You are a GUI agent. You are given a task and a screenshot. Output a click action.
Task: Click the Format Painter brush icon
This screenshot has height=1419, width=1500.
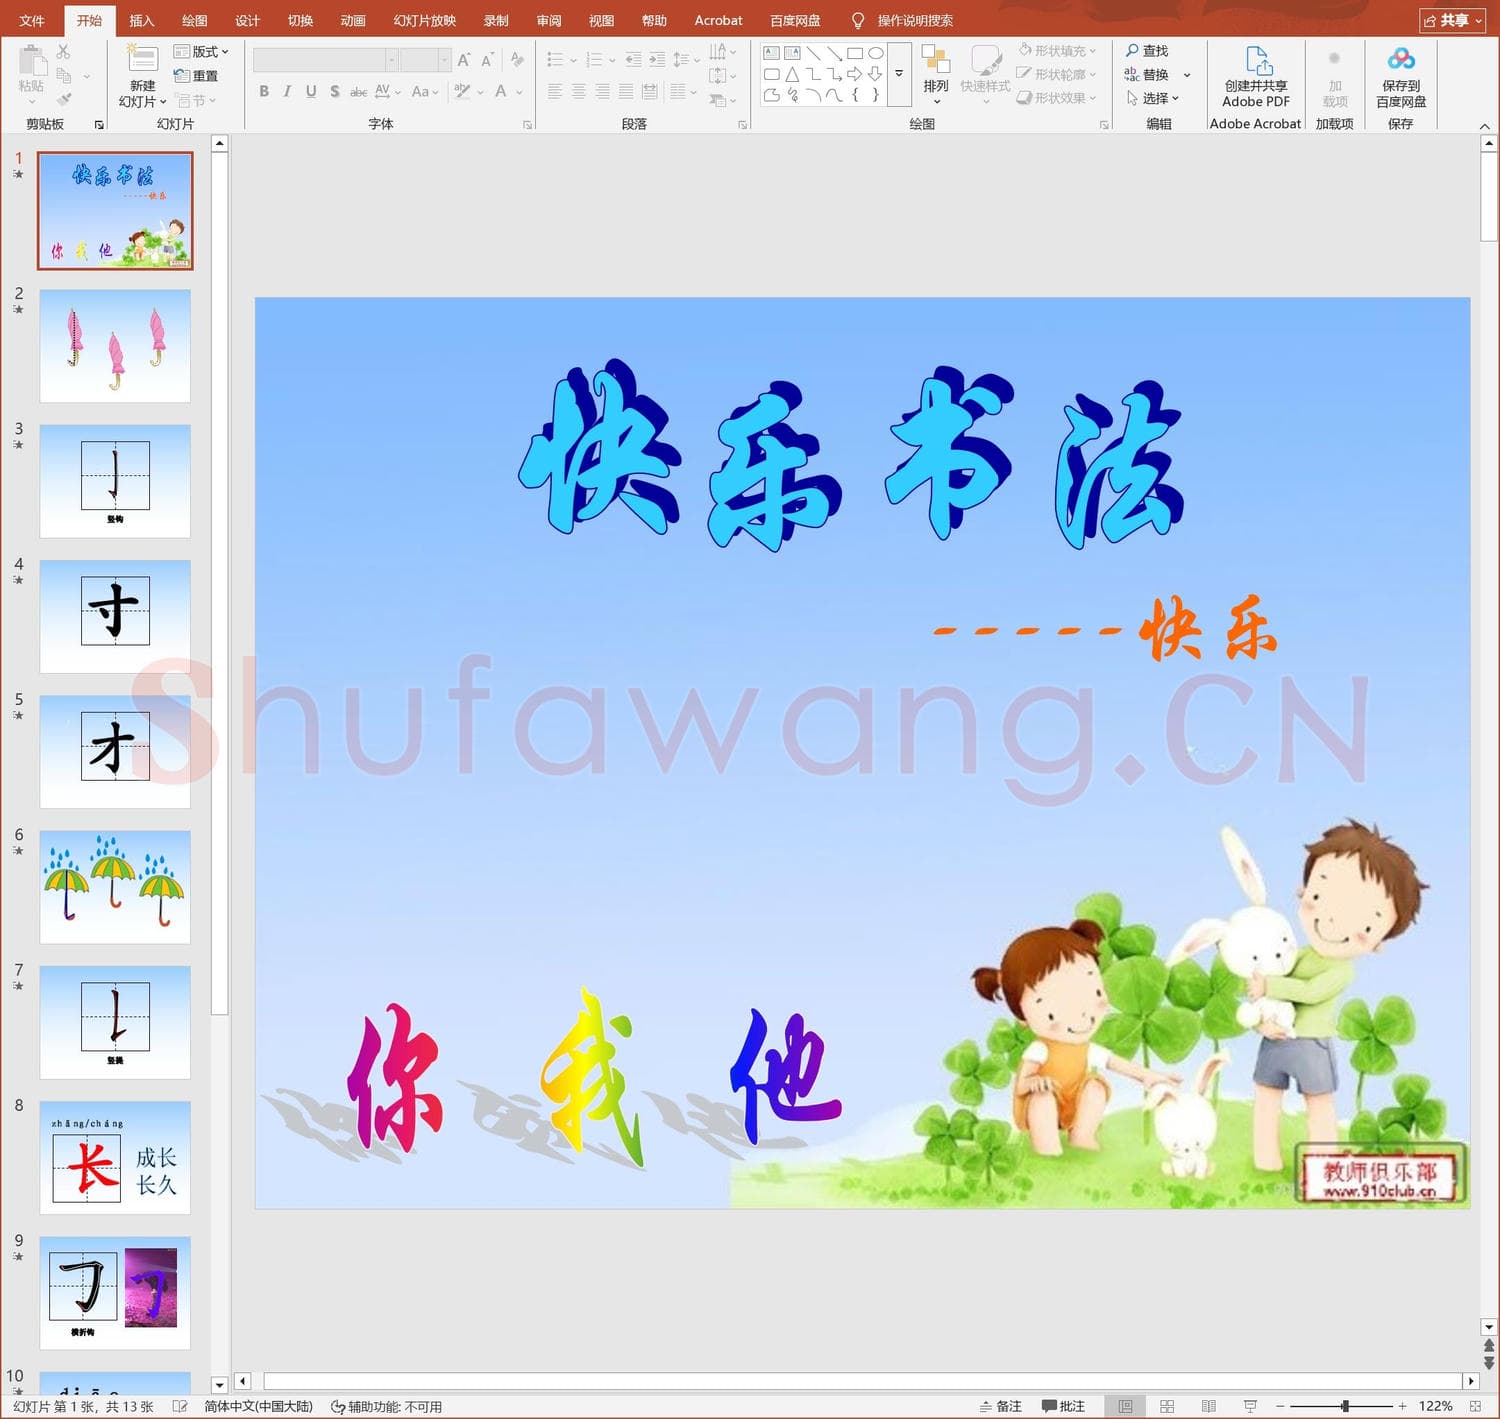pyautogui.click(x=64, y=100)
